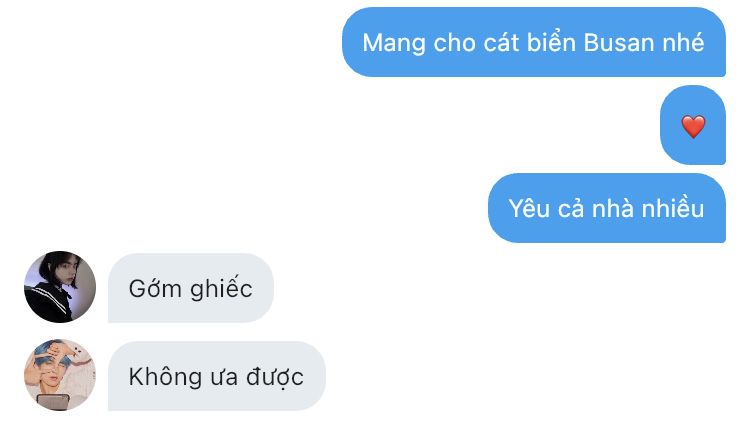Click the word 'Gớm' in the gray bubble
The image size is (750, 434).
[x=155, y=289]
